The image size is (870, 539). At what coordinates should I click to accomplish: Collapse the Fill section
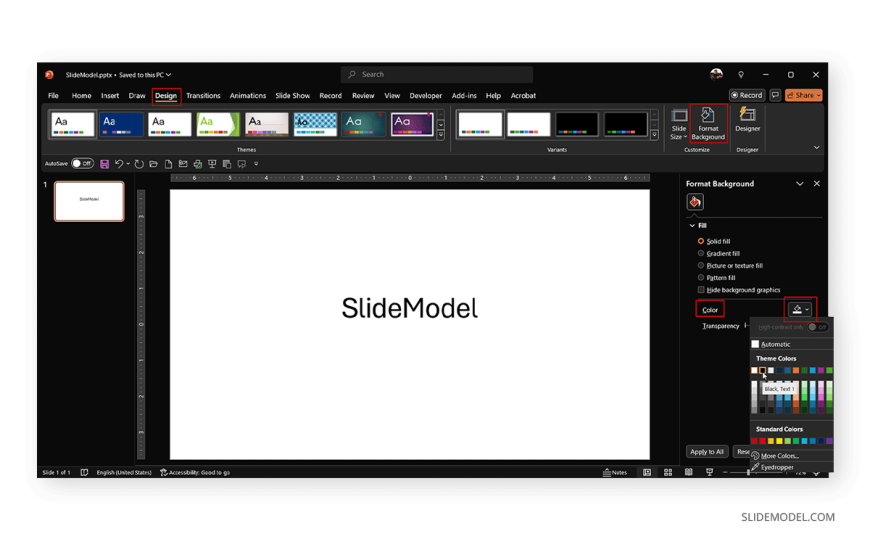coord(692,225)
